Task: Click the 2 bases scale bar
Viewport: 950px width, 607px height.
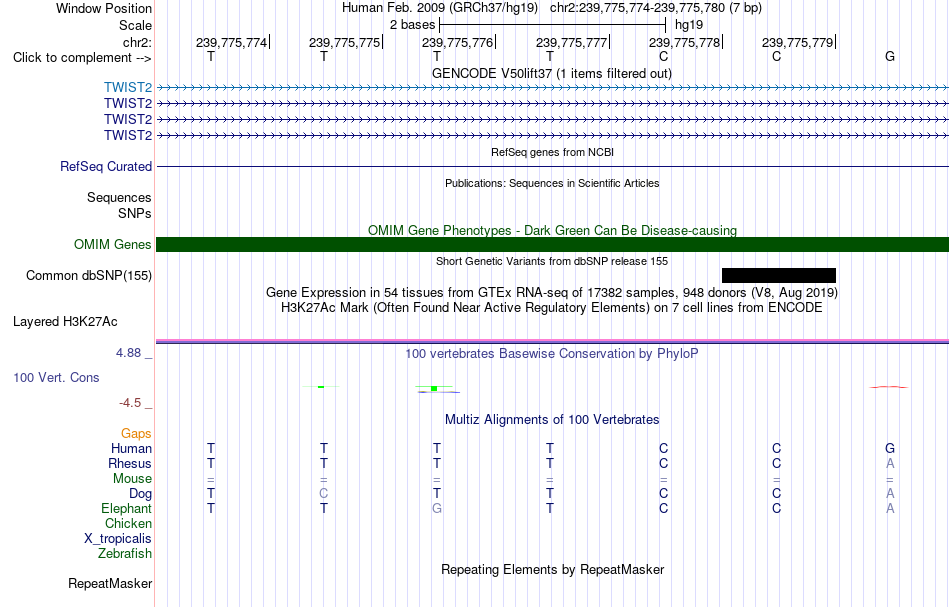Action: 553,25
